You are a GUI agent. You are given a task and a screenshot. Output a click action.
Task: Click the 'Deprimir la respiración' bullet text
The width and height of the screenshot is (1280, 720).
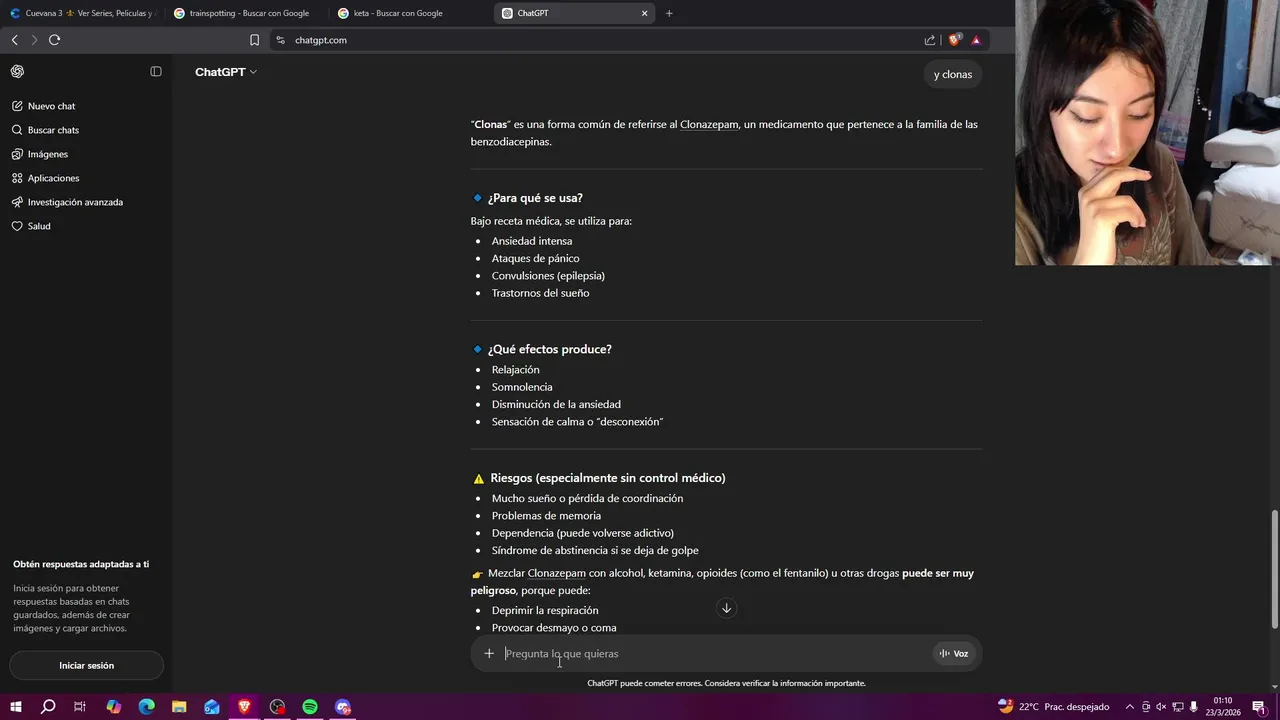545,610
